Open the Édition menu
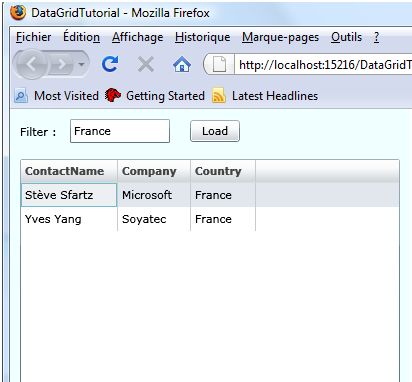The height and width of the screenshot is (382, 412). click(x=81, y=37)
